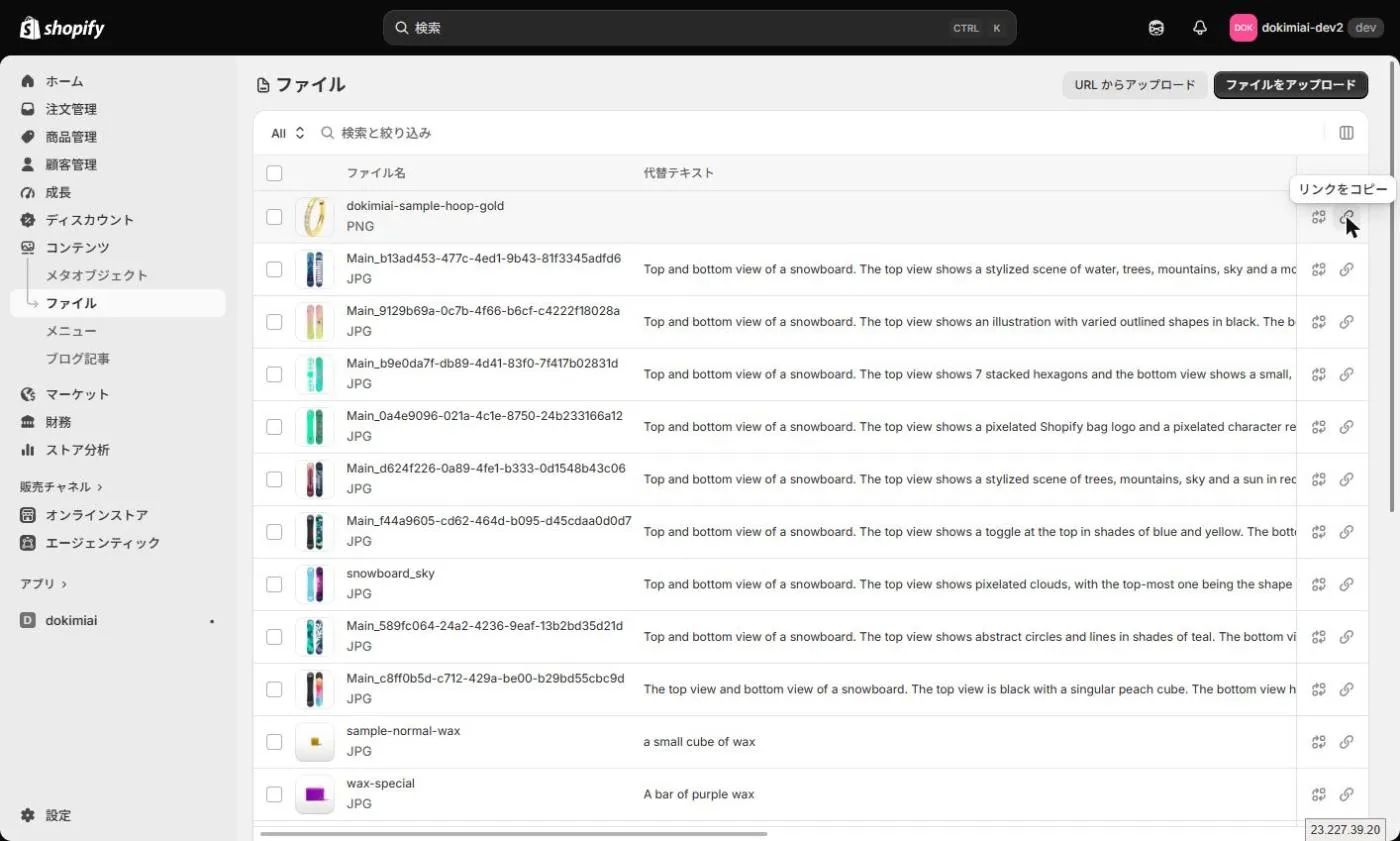This screenshot has width=1400, height=841.
Task: Open the column editor icon
Action: pos(1346,133)
